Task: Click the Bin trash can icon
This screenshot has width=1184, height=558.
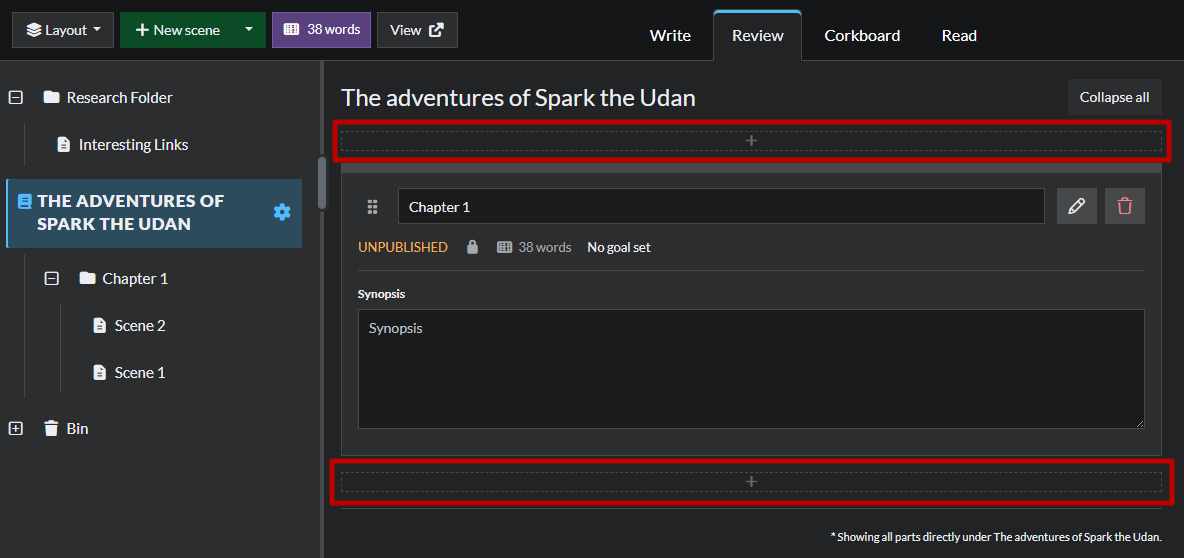Action: (51, 428)
